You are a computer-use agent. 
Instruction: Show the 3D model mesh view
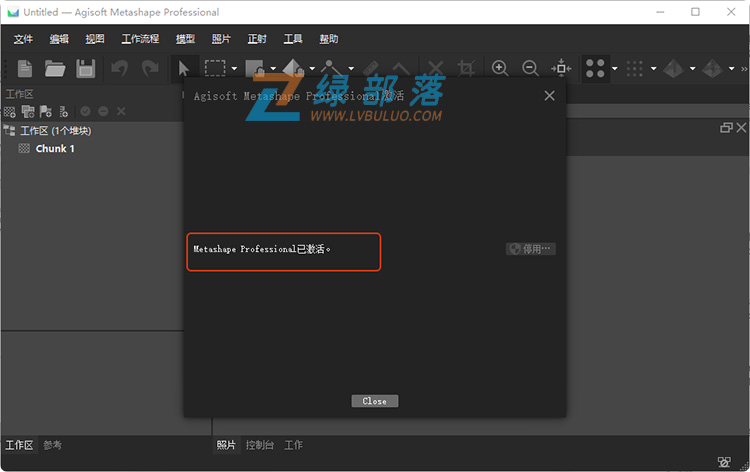(x=673, y=68)
